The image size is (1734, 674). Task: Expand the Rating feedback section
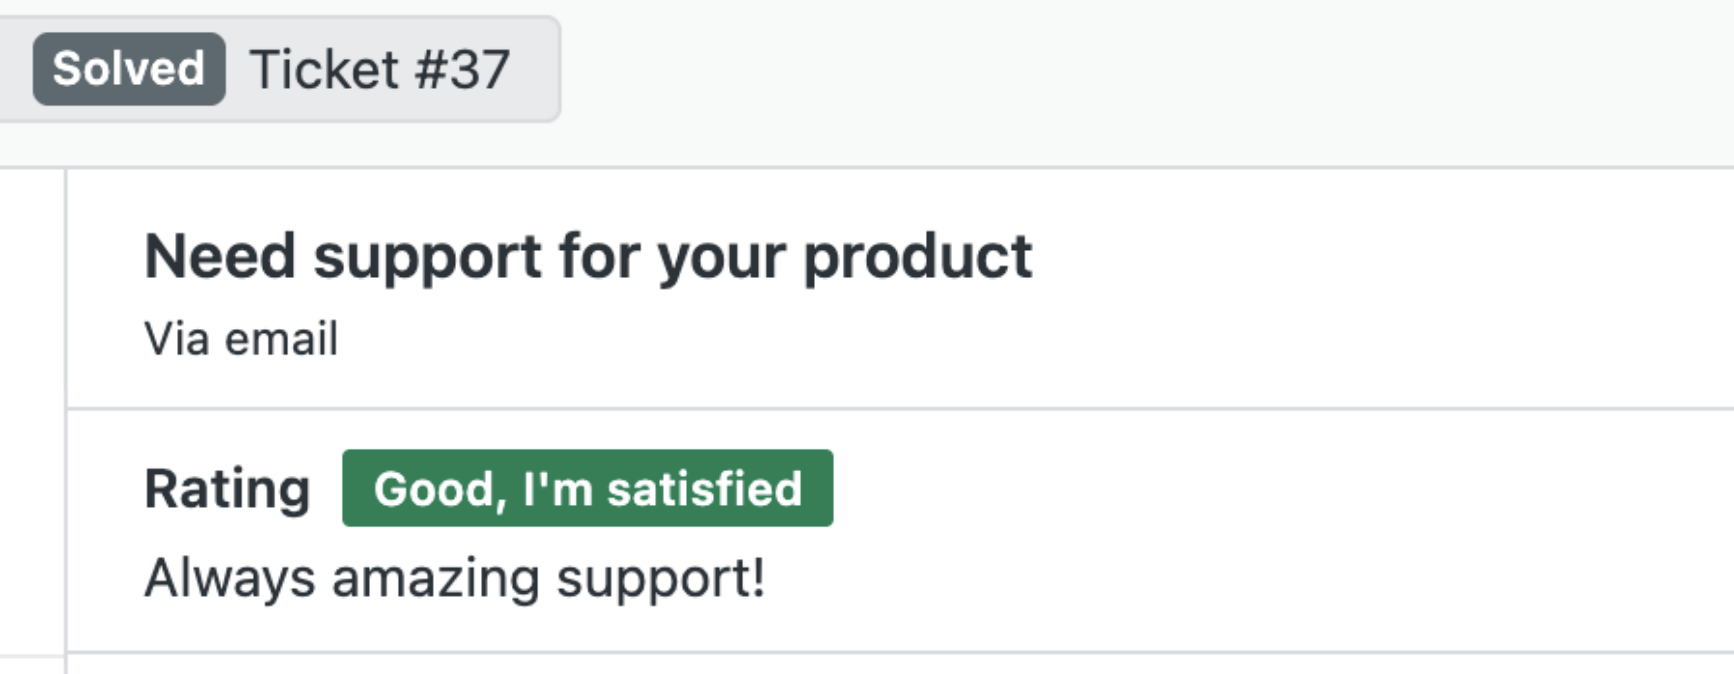[x=227, y=489]
